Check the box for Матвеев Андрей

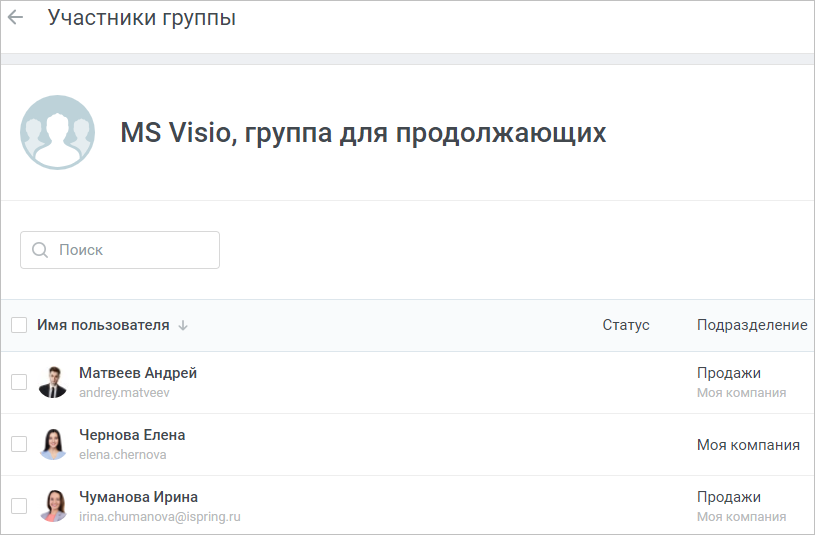19,382
